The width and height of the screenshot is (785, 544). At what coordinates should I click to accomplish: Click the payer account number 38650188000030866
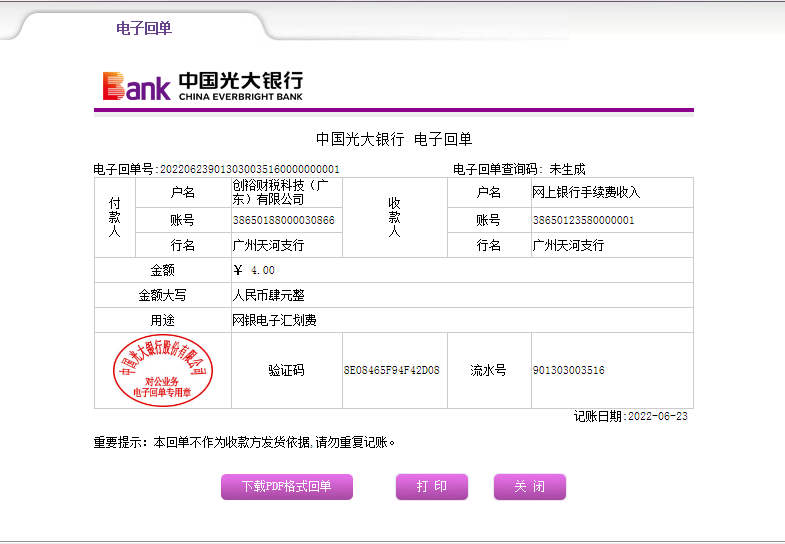(x=283, y=220)
